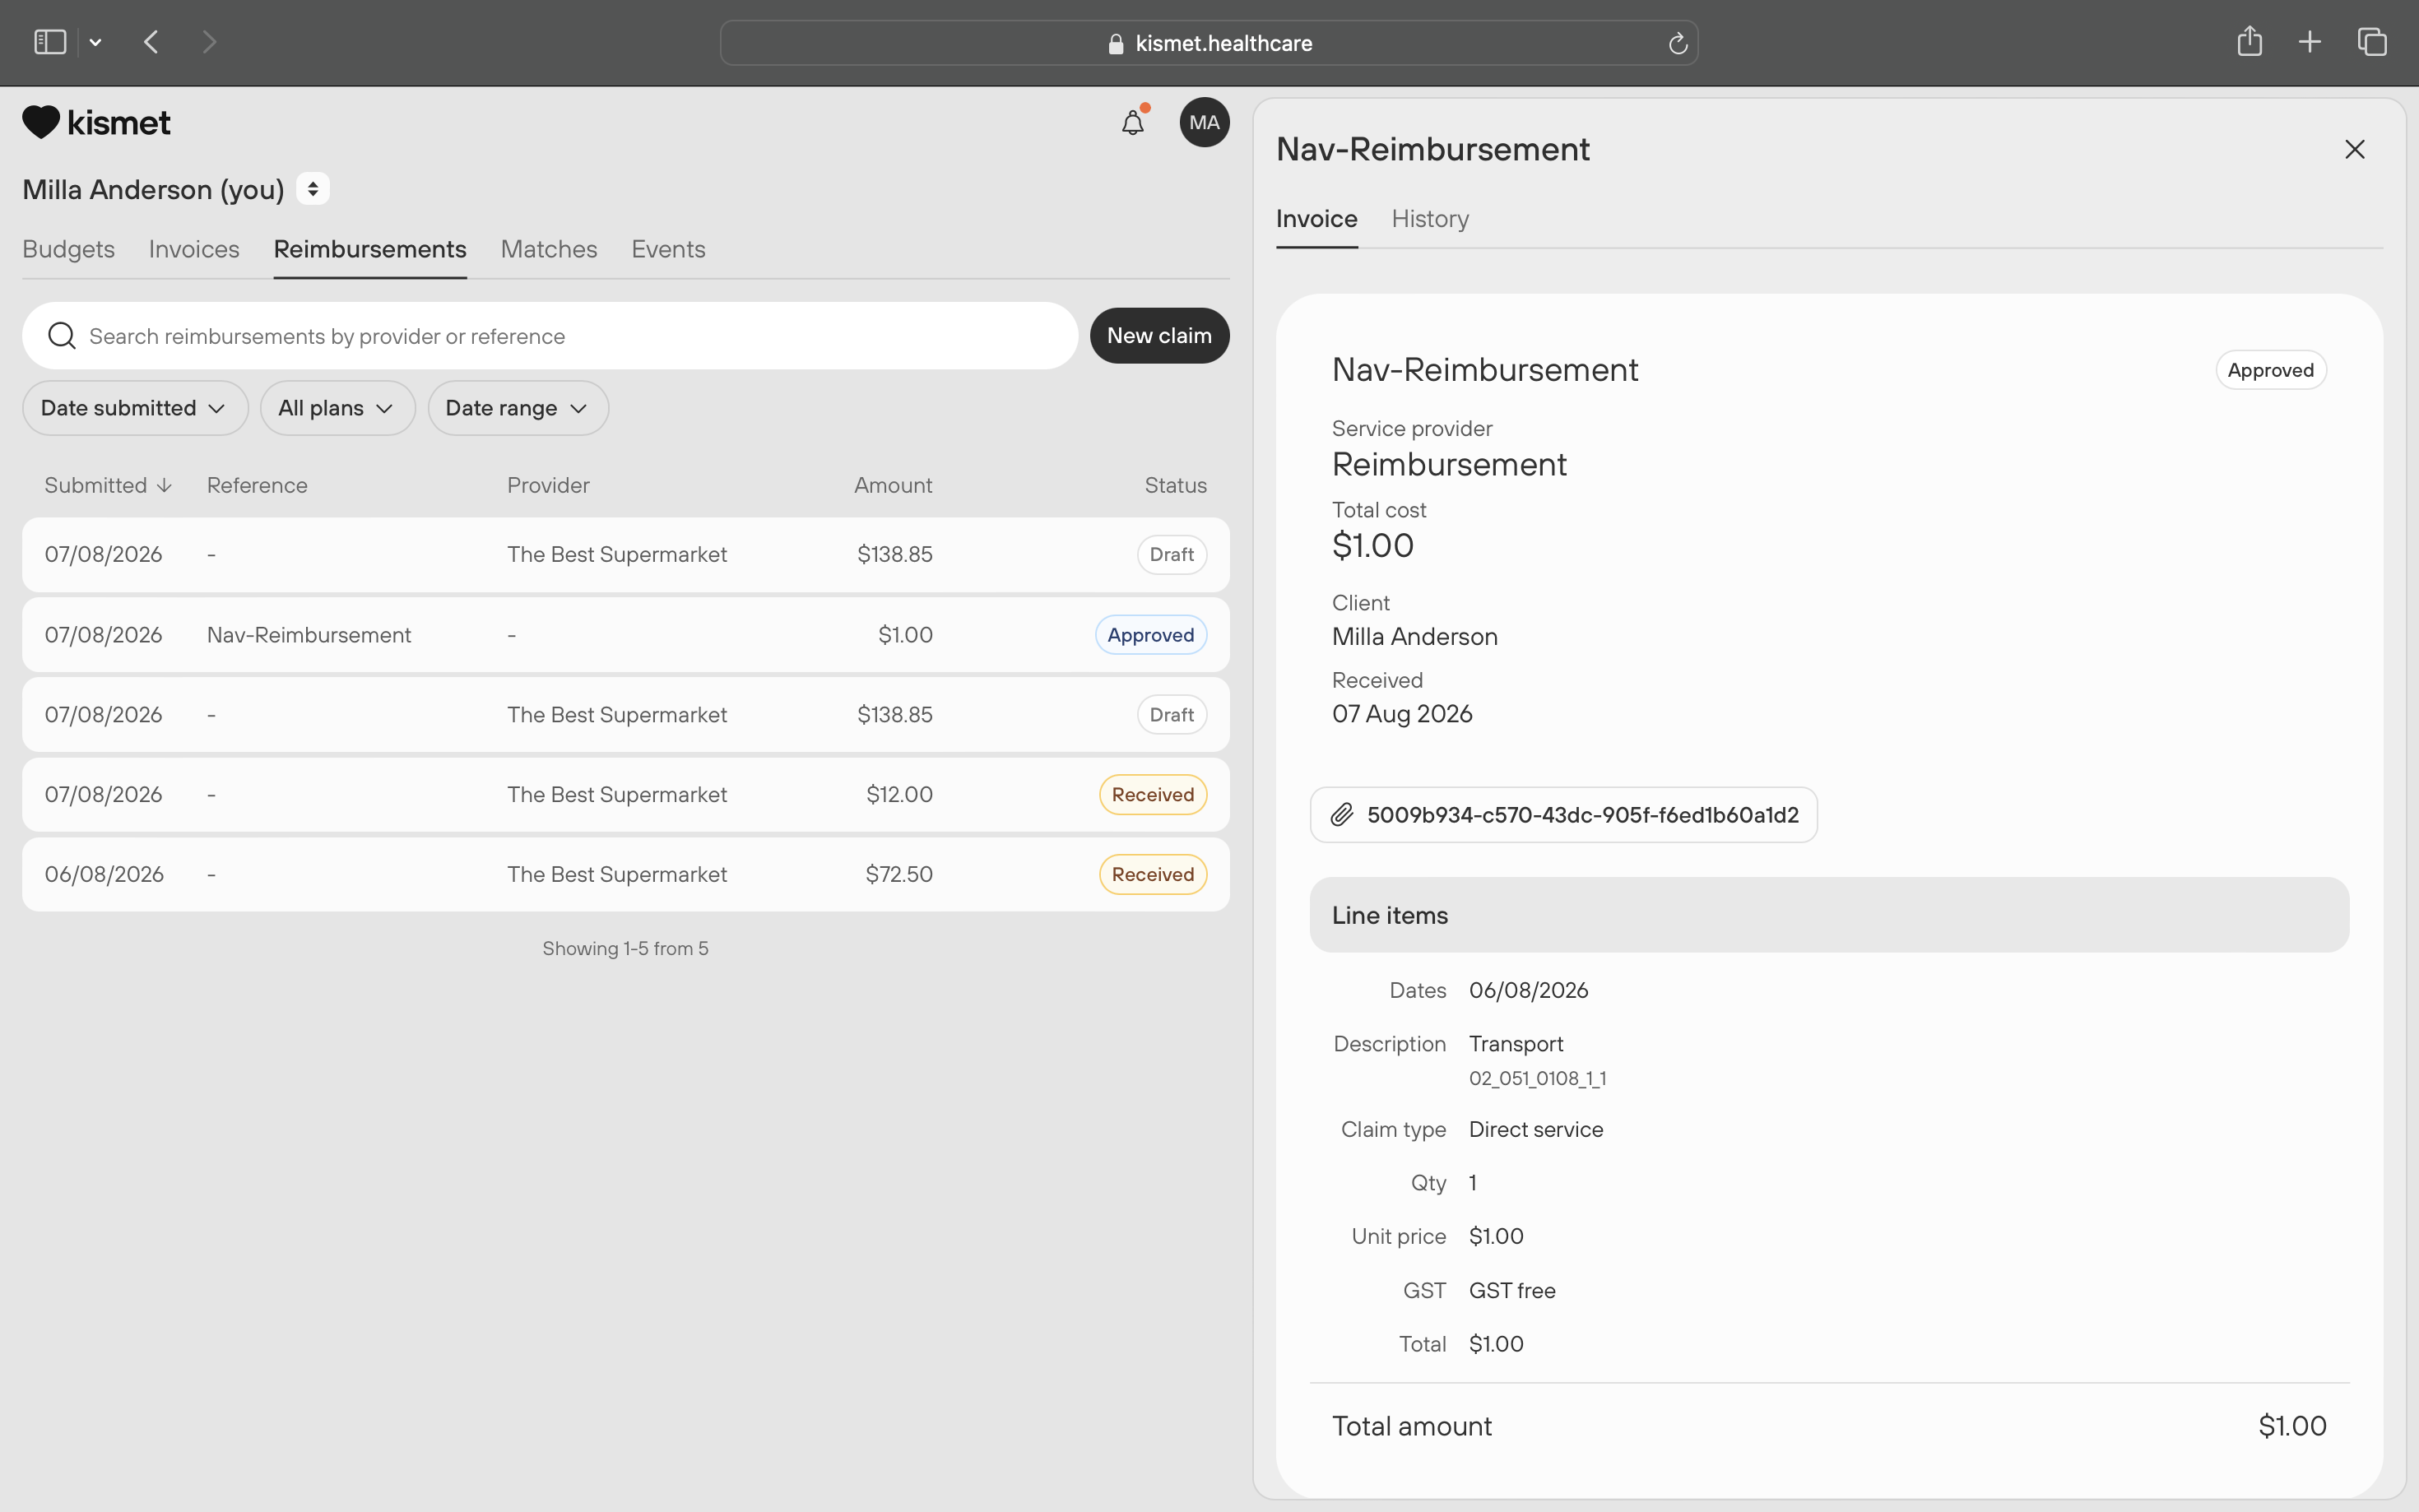
Task: Open the MA user avatar menu
Action: click(x=1204, y=122)
